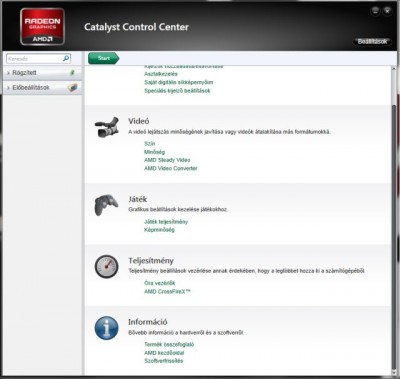Click the Videó section heading
Image resolution: width=400 pixels, height=379 pixels.
[139, 121]
